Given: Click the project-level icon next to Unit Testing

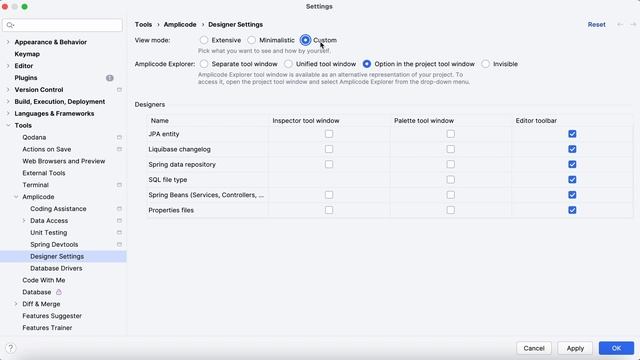Looking at the screenshot, I should (119, 232).
